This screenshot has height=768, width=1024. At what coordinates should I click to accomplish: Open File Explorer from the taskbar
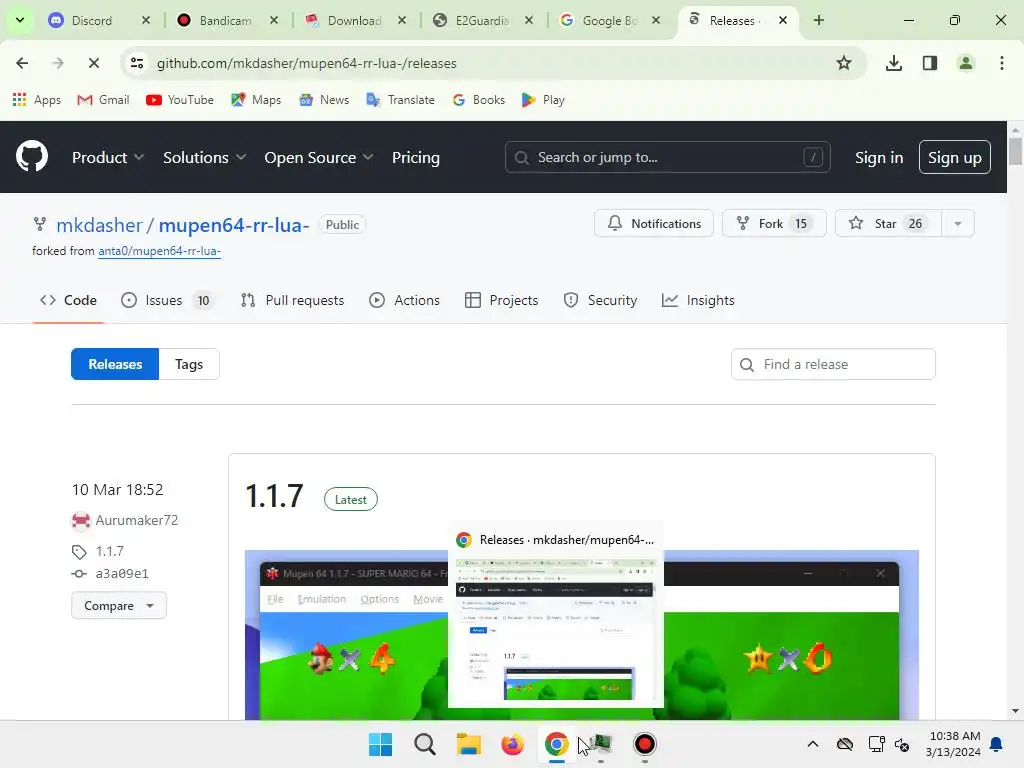coord(468,744)
